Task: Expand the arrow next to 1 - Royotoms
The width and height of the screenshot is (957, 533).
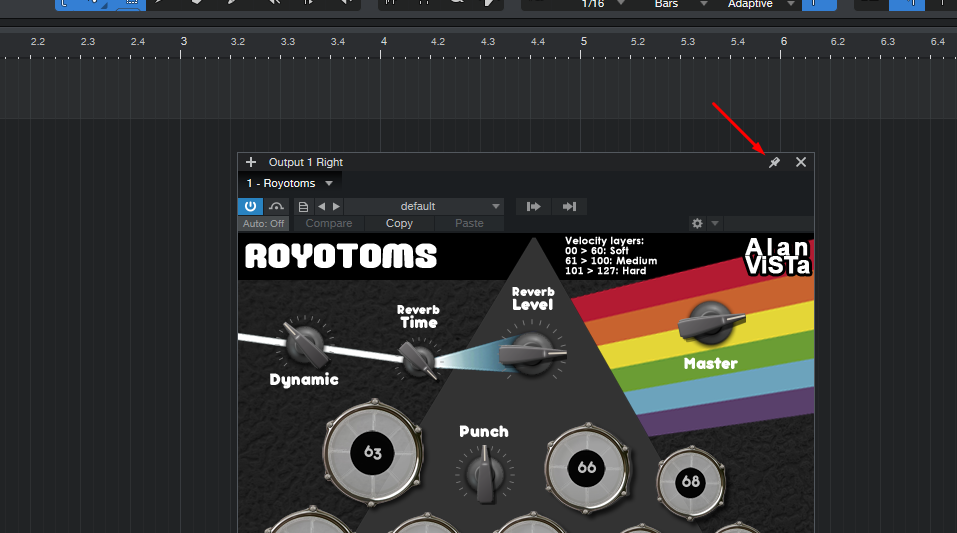Action: 329,183
